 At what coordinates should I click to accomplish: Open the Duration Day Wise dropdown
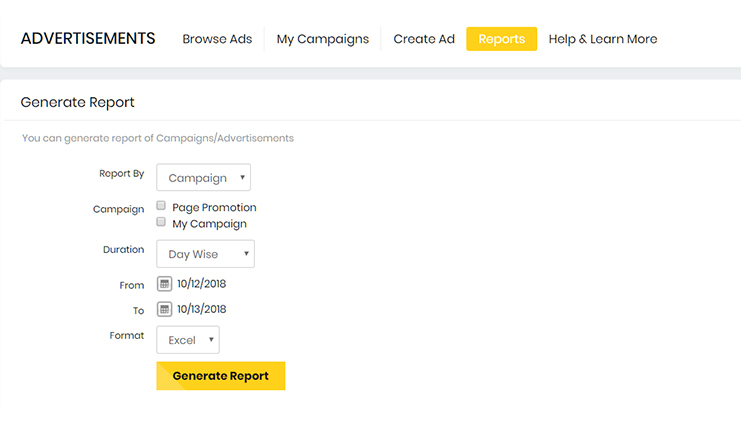click(x=206, y=254)
